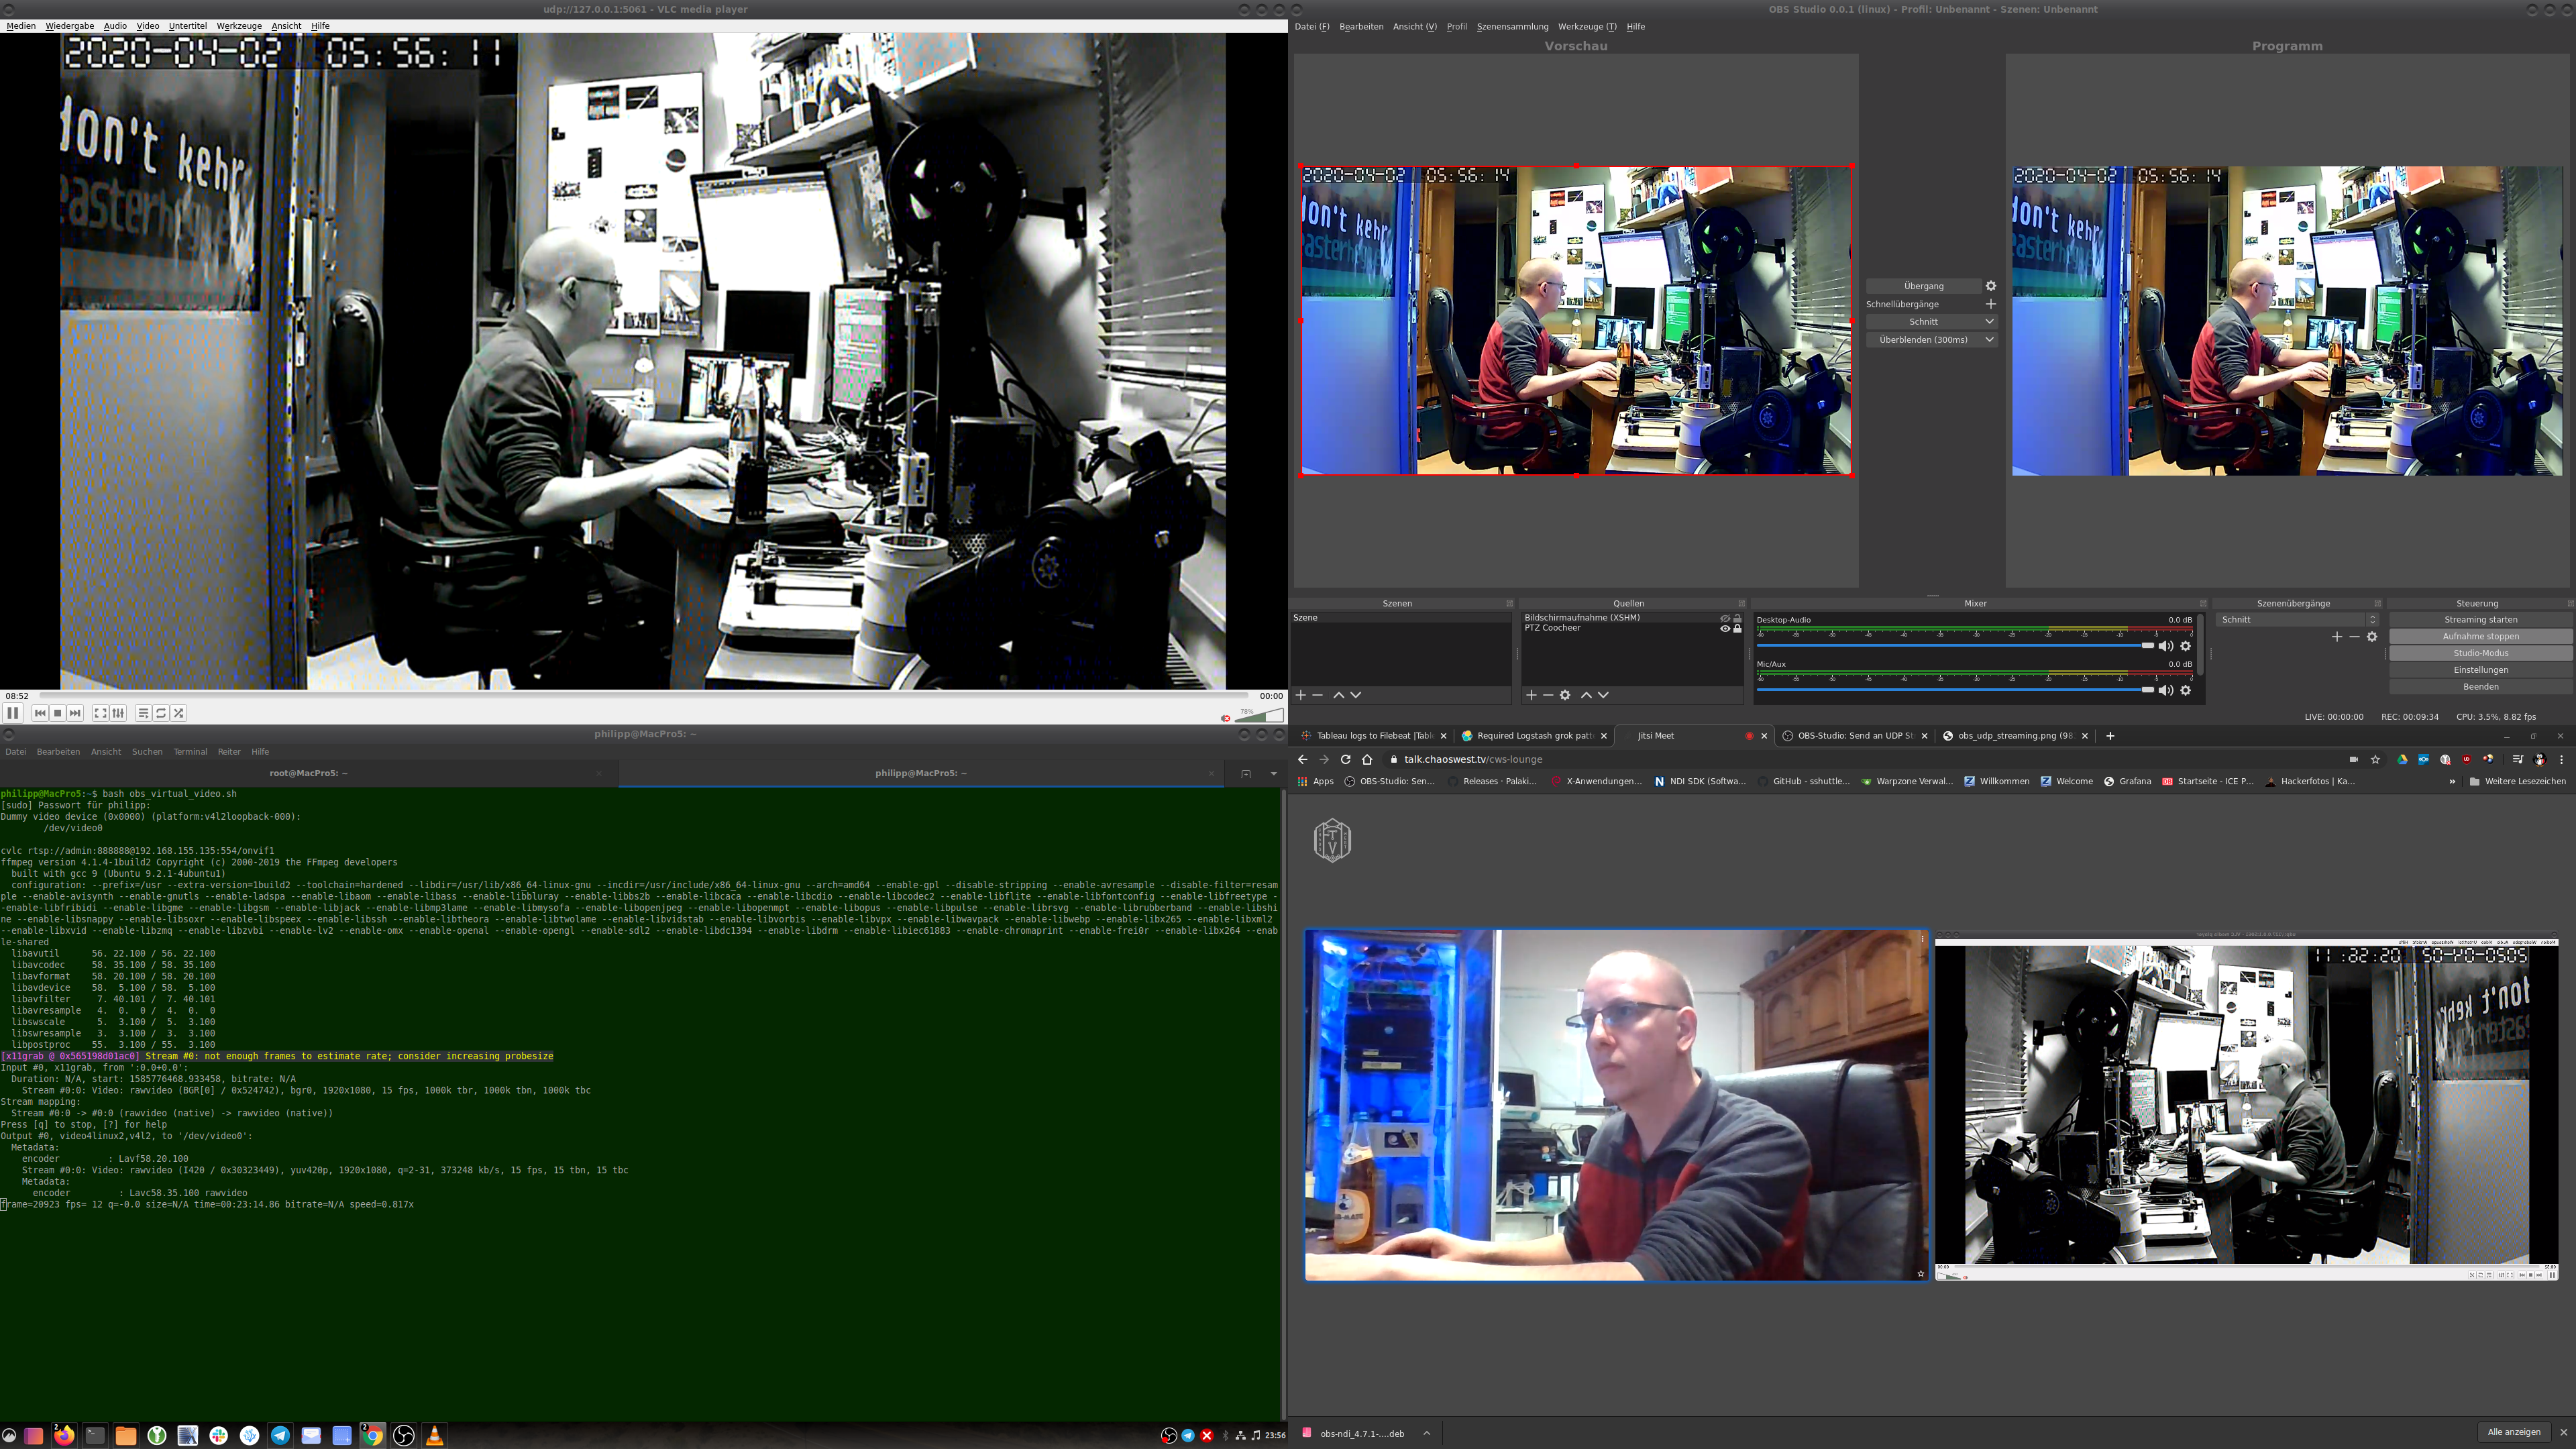The image size is (2576, 1449).
Task: Open the Szenensammlung menu in OBS
Action: 1512,26
